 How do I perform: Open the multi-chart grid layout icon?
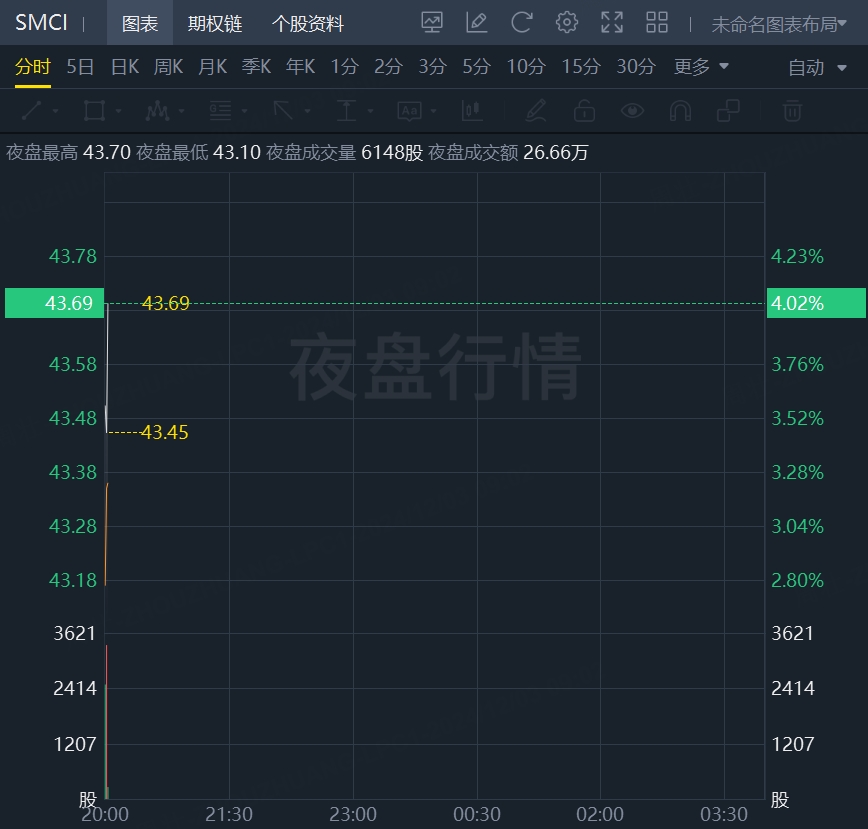coord(657,23)
